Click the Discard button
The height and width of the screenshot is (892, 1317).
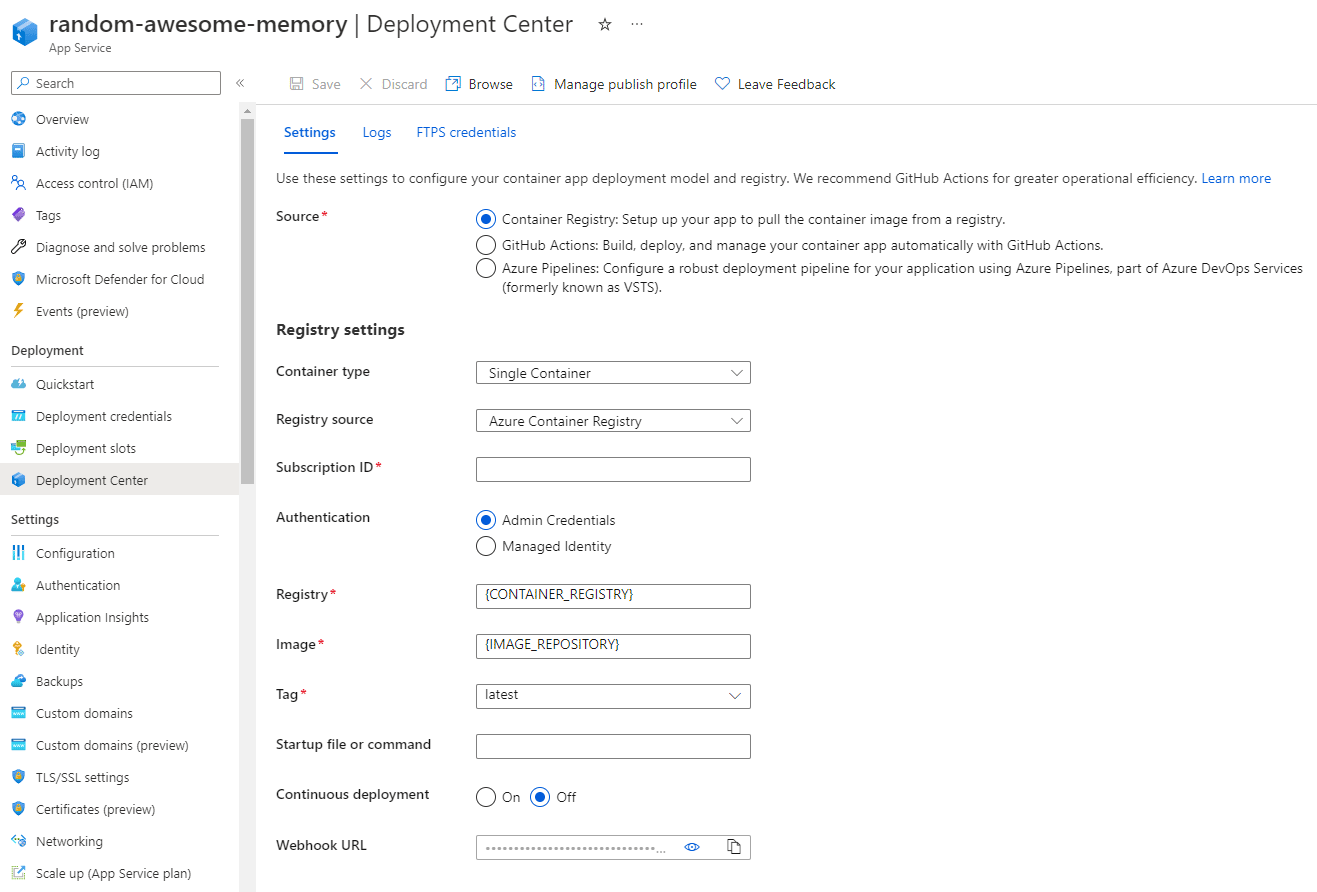[x=393, y=84]
